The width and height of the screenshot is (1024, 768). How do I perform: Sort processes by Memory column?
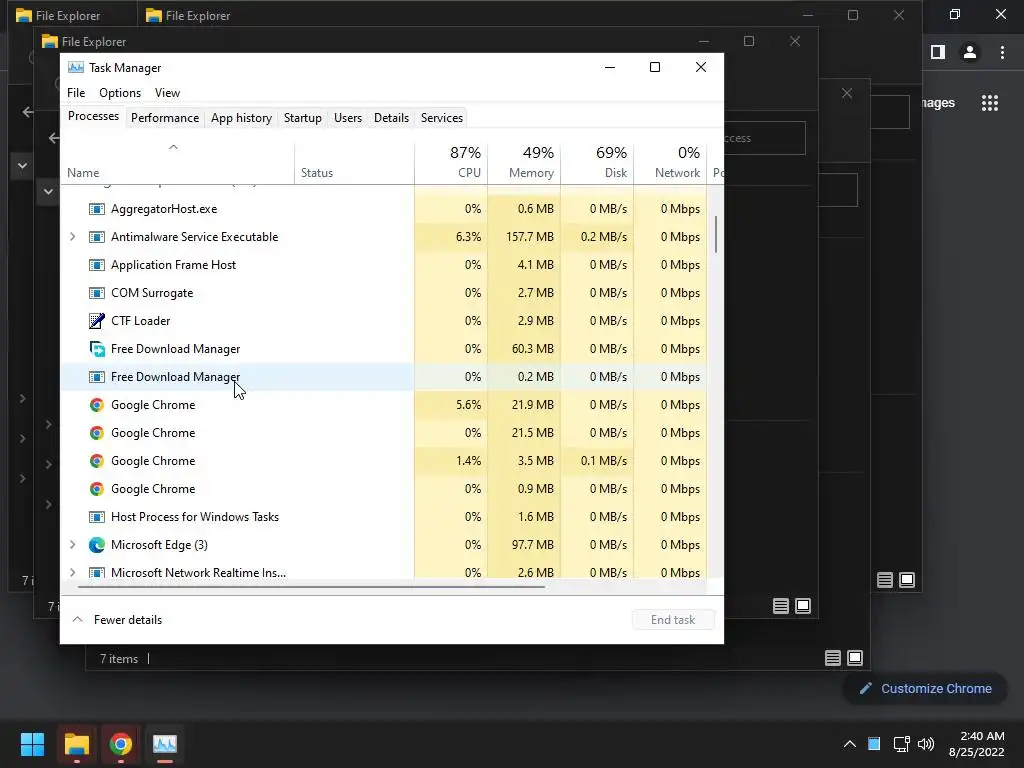(x=524, y=163)
